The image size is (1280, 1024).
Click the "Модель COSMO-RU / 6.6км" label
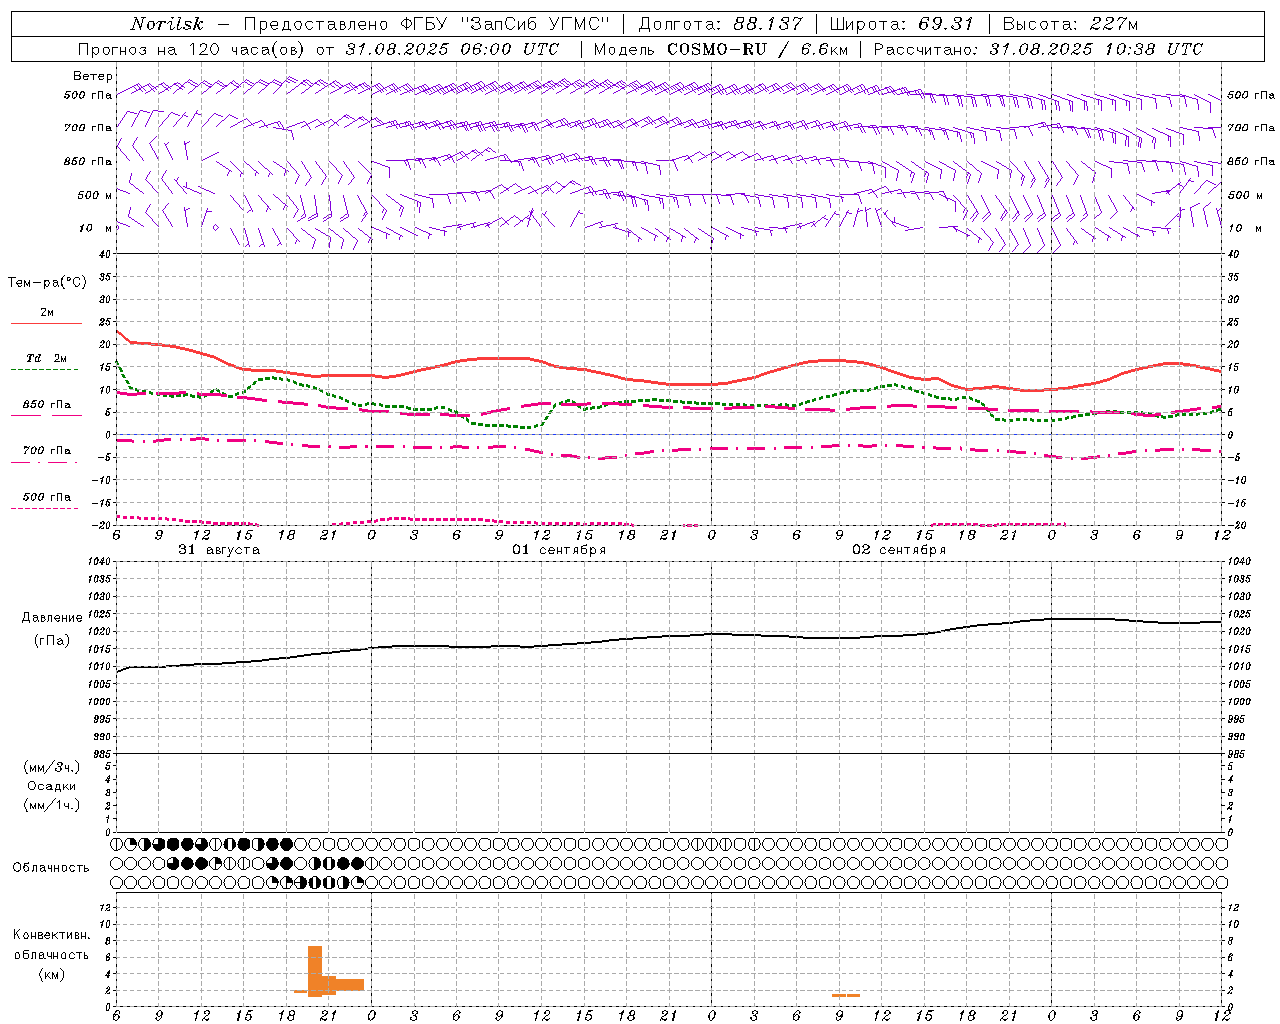tap(720, 49)
